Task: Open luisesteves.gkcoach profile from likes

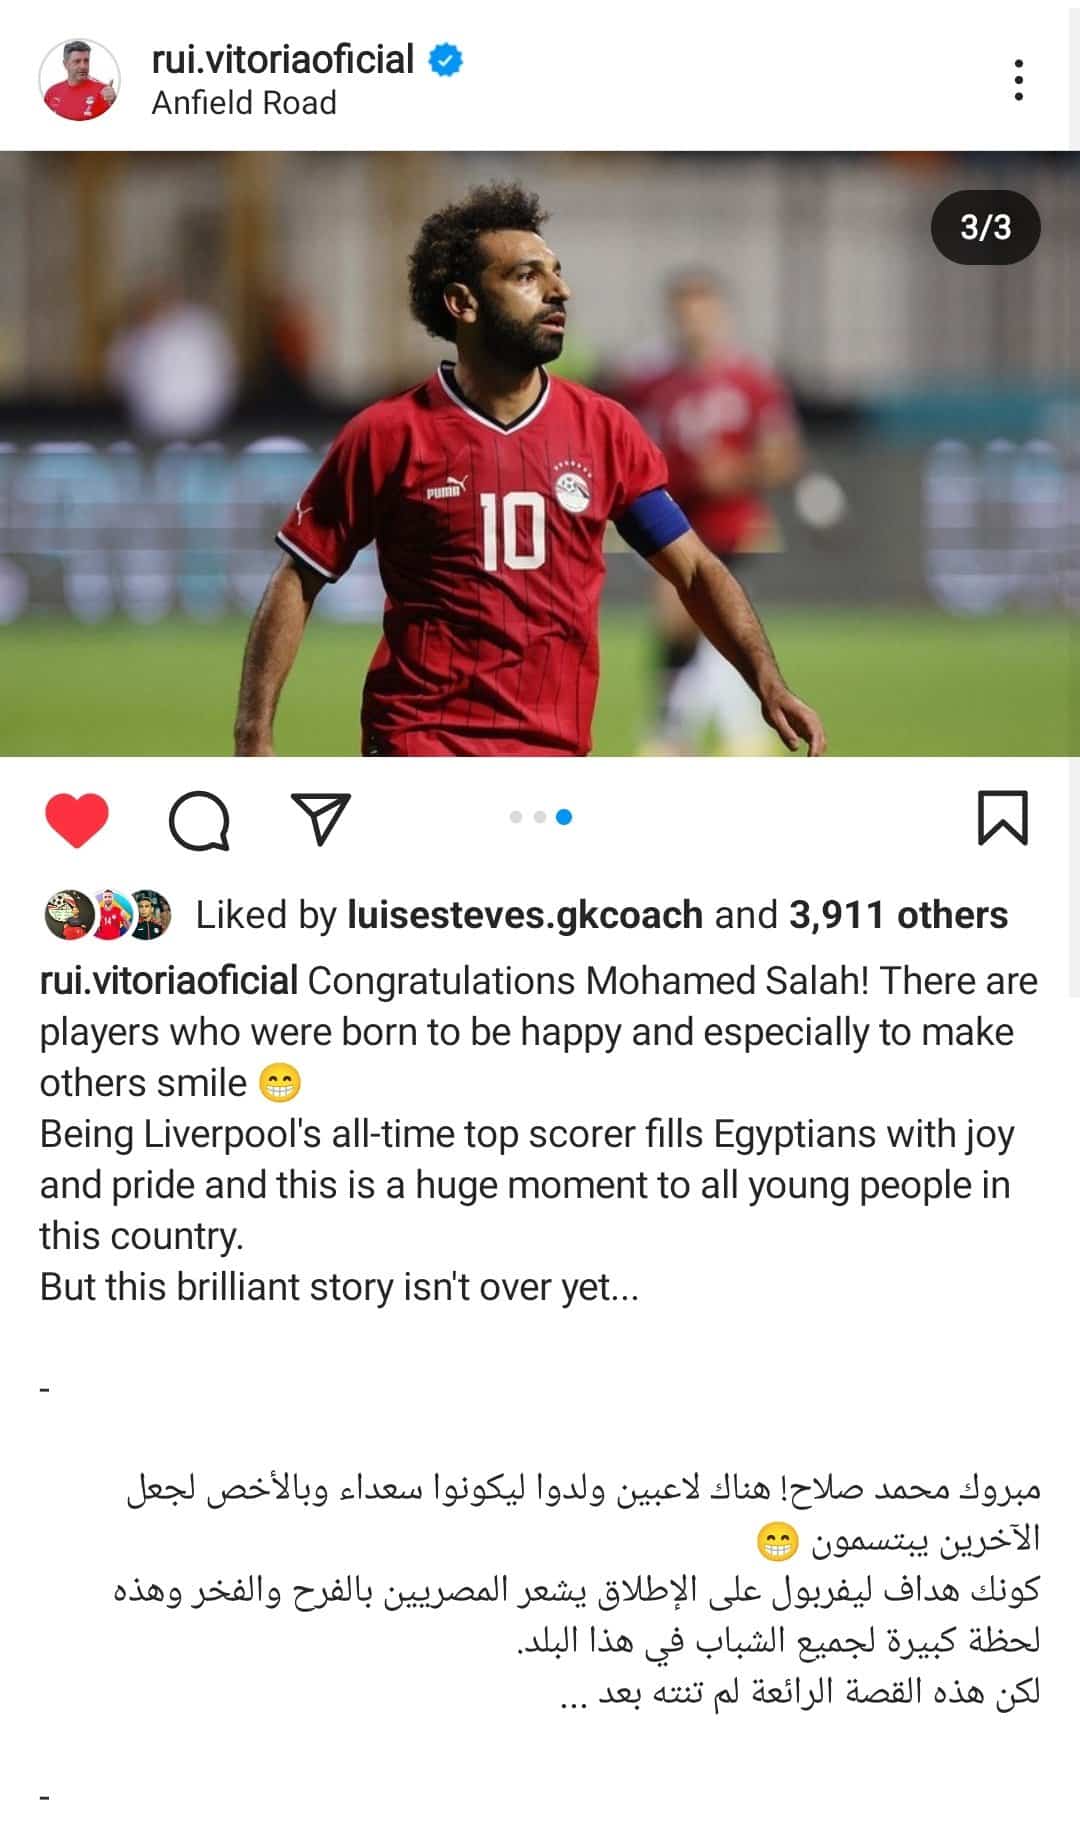Action: click(525, 915)
